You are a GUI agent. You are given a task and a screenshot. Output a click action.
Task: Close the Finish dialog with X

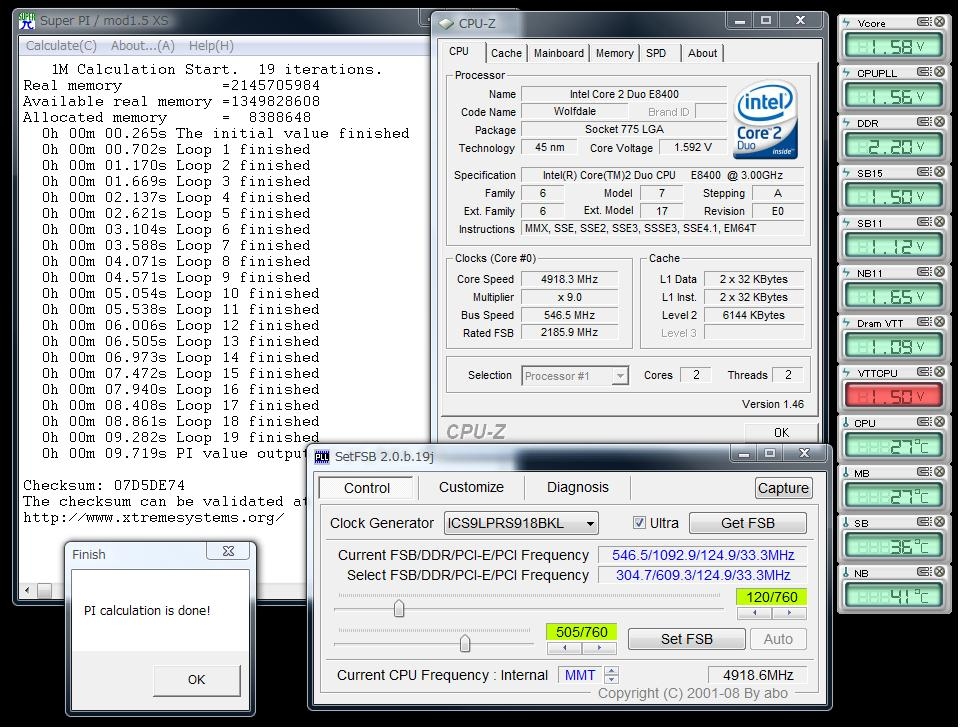[x=228, y=551]
